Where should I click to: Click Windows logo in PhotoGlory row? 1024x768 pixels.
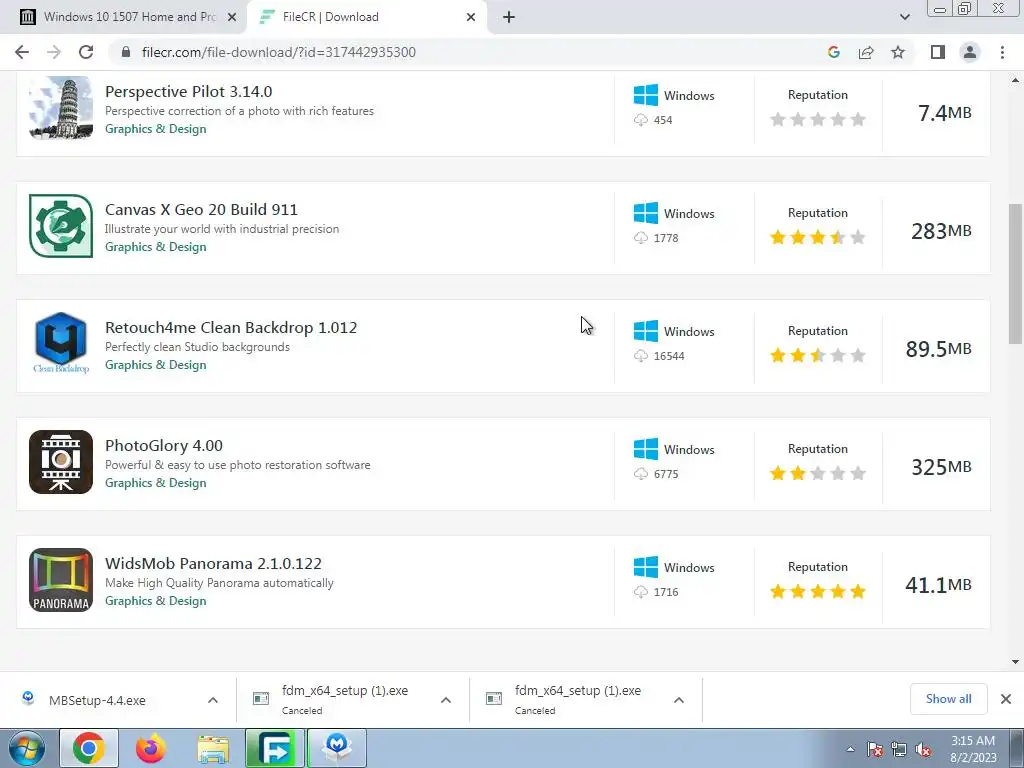point(646,449)
